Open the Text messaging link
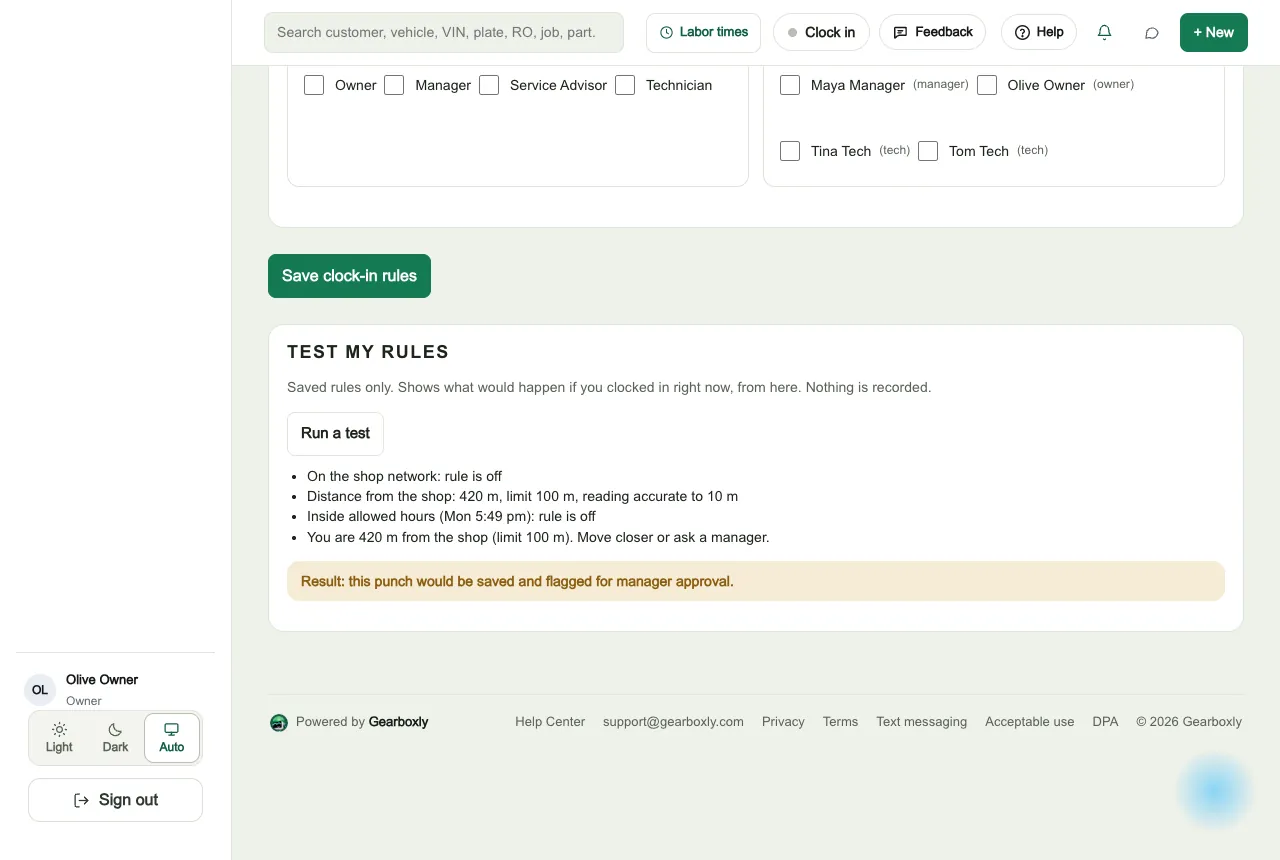This screenshot has width=1280, height=860. (921, 722)
